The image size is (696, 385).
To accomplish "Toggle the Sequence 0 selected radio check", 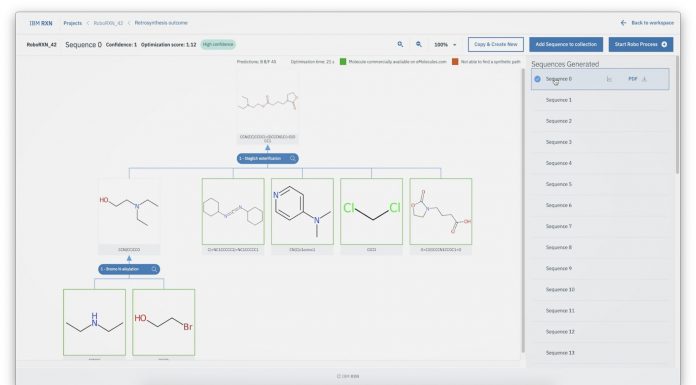I will coord(538,79).
